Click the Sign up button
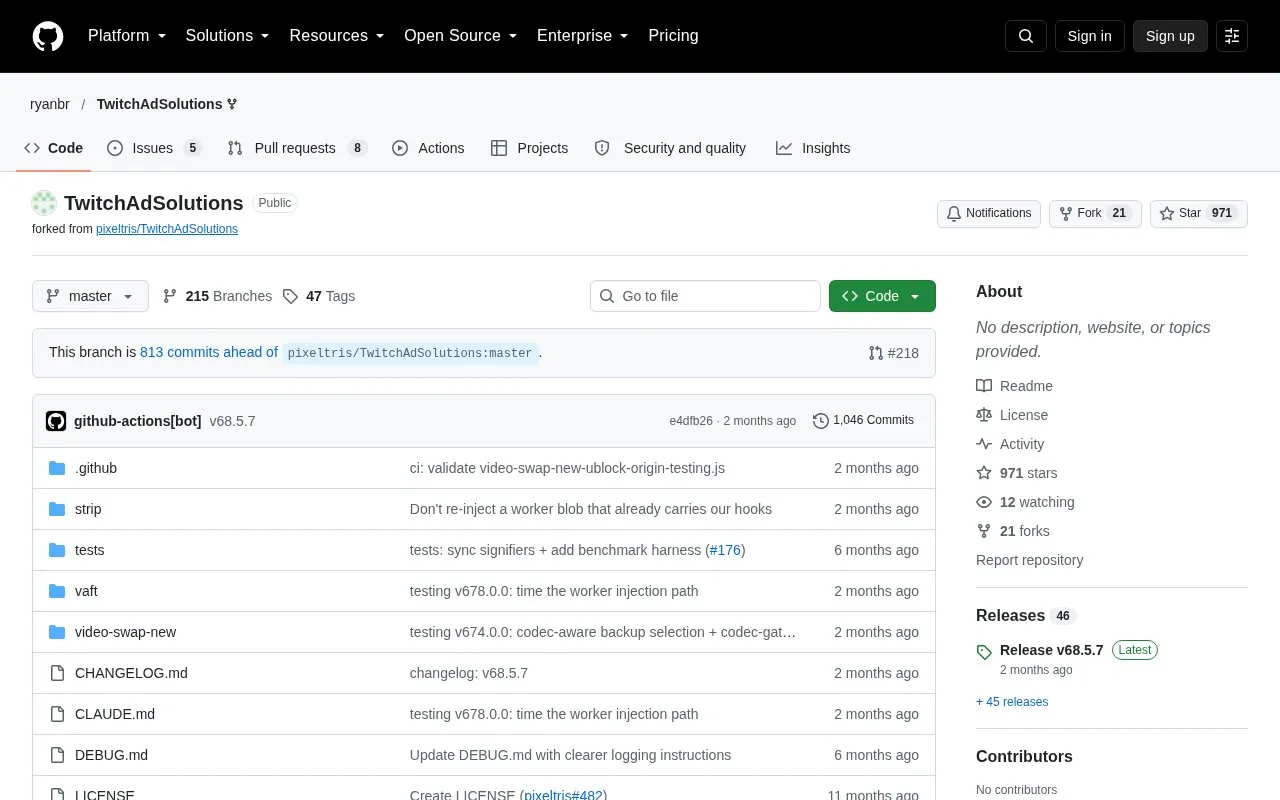 coord(1170,36)
